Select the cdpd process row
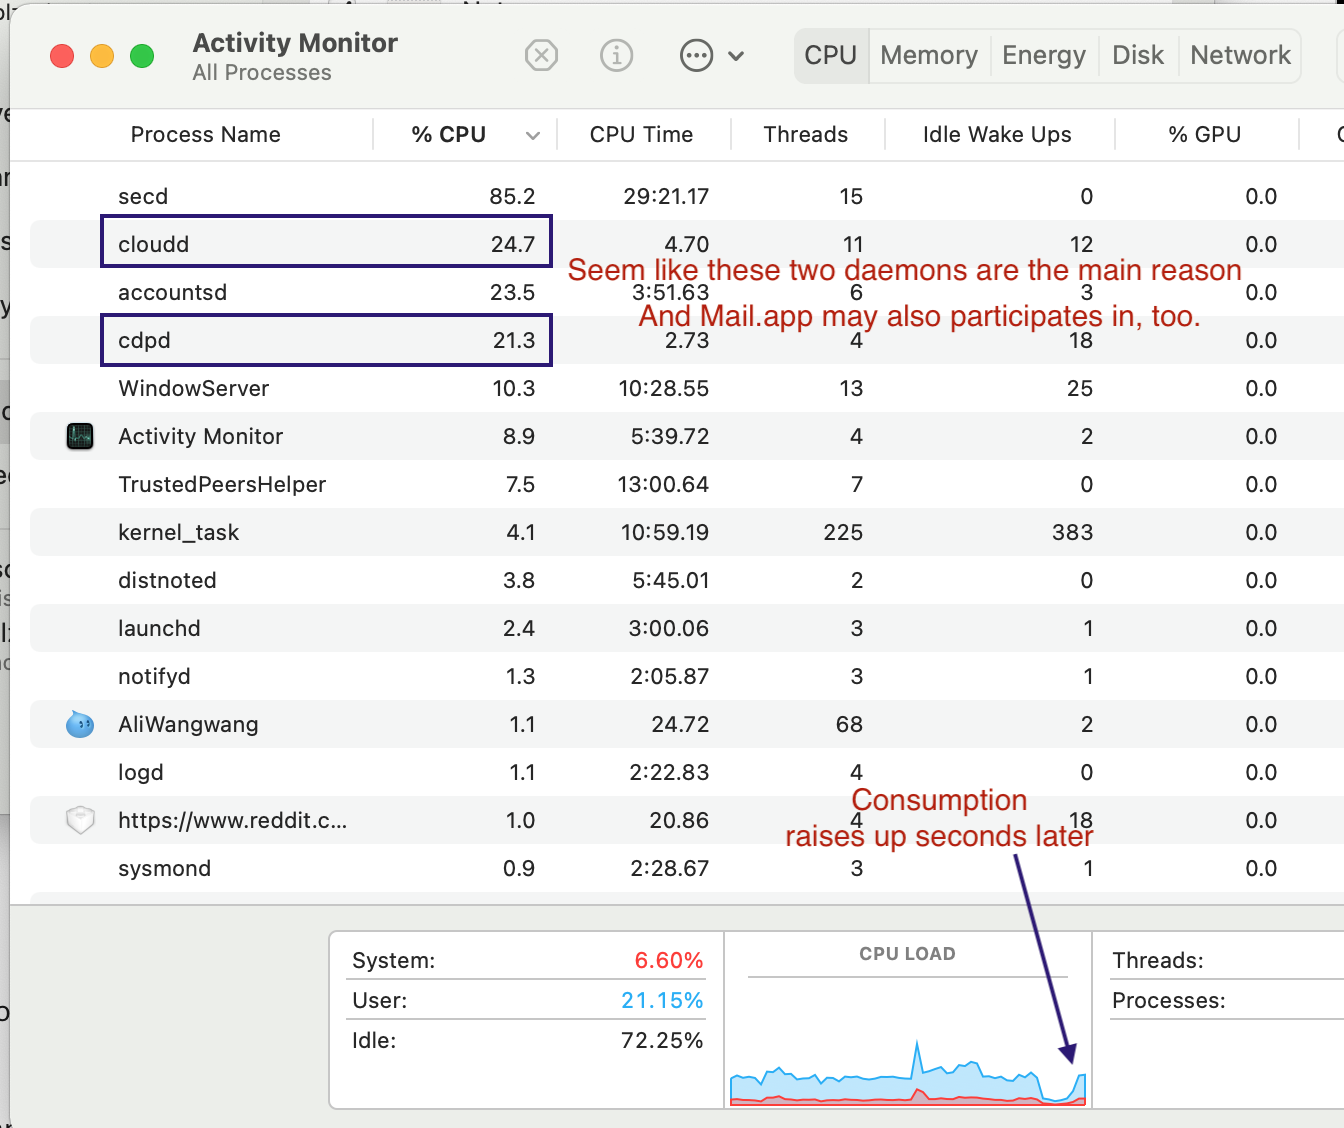1344x1128 pixels. 687,340
